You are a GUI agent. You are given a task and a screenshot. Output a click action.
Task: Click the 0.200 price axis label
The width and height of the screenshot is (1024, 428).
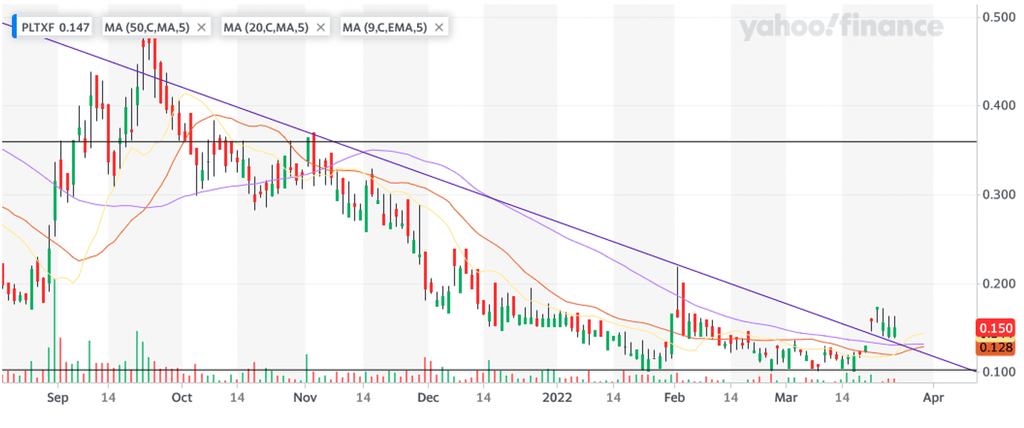click(1001, 283)
